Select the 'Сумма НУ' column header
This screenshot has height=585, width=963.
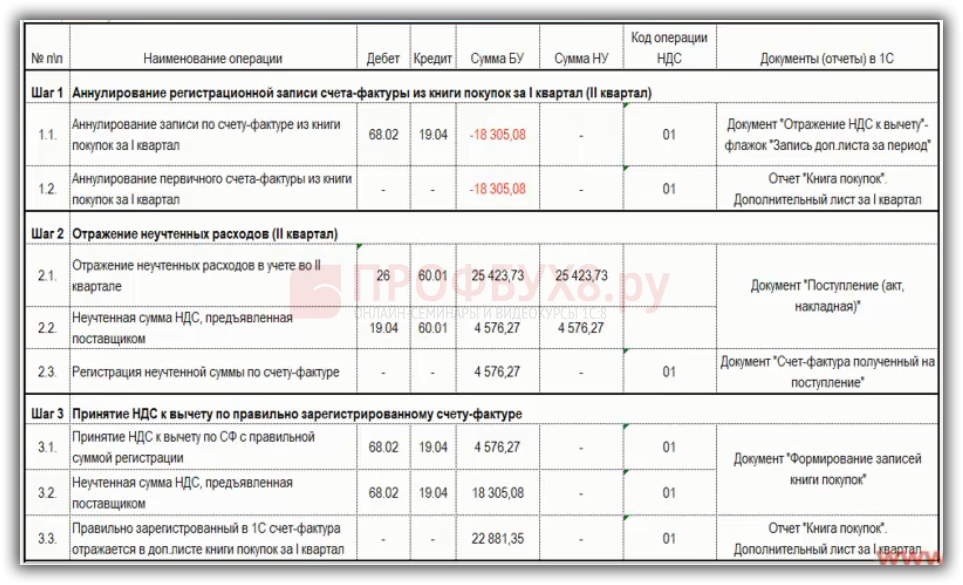(580, 59)
